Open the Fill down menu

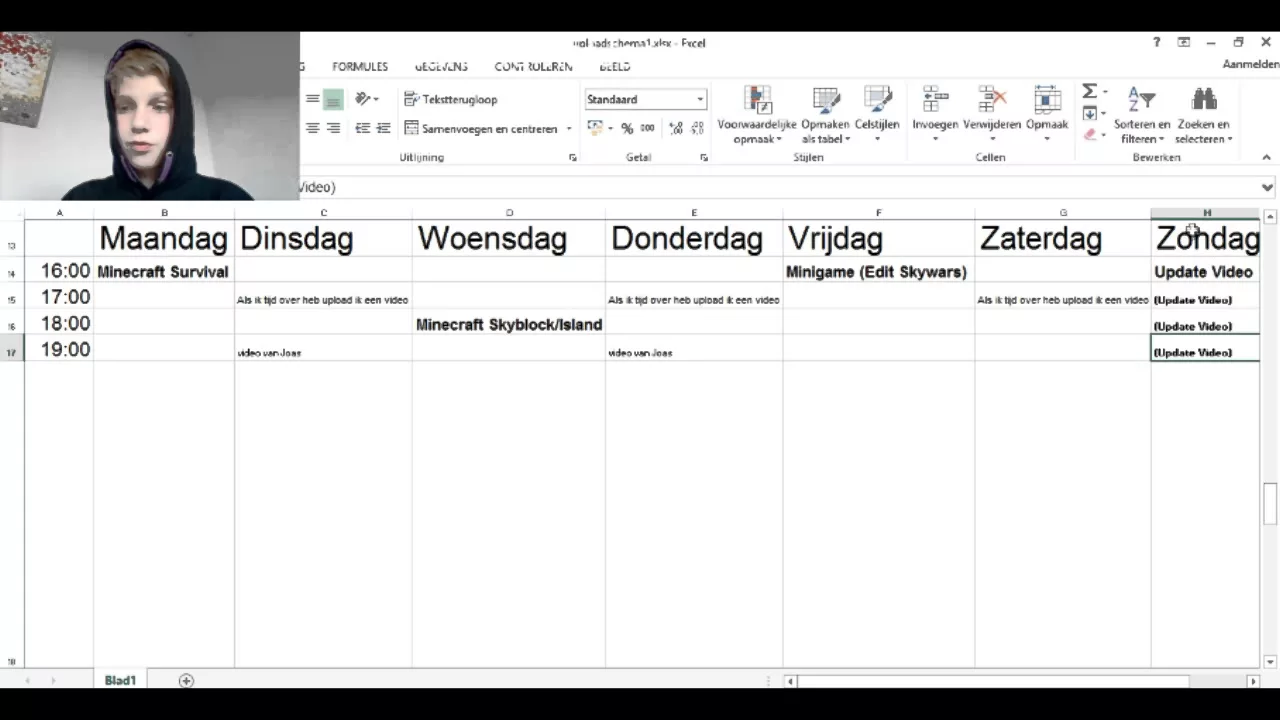coord(1094,113)
